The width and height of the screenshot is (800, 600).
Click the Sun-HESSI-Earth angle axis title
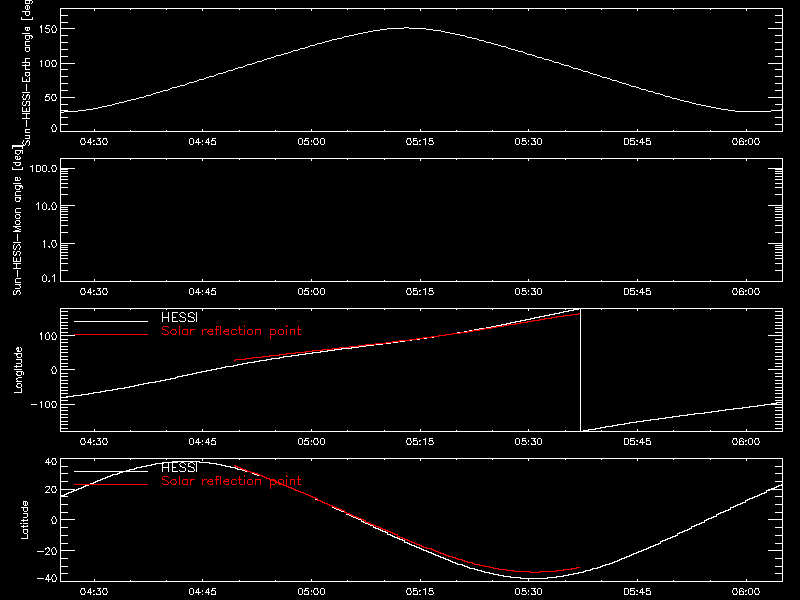click(x=27, y=72)
